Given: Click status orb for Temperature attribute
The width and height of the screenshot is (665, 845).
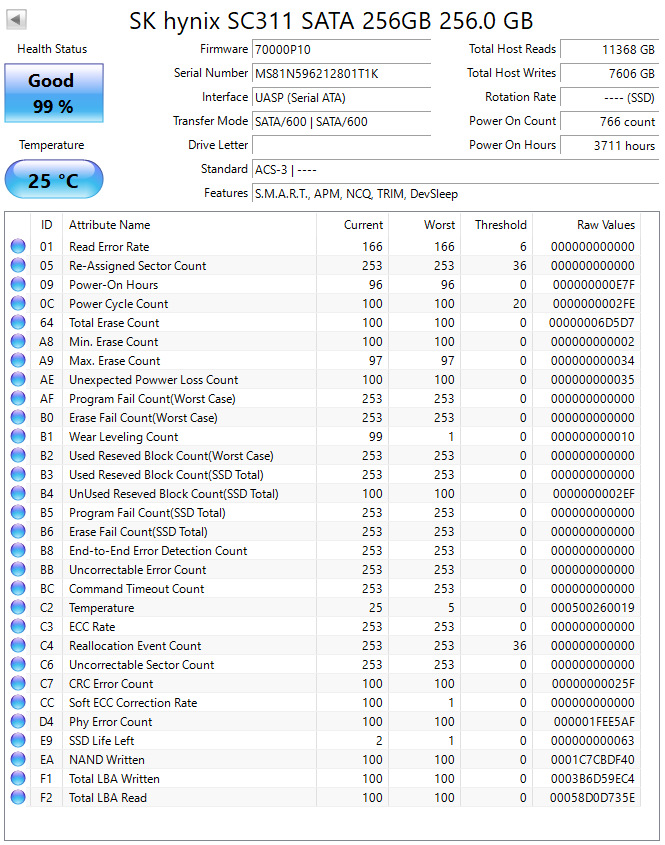Looking at the screenshot, I should point(18,607).
